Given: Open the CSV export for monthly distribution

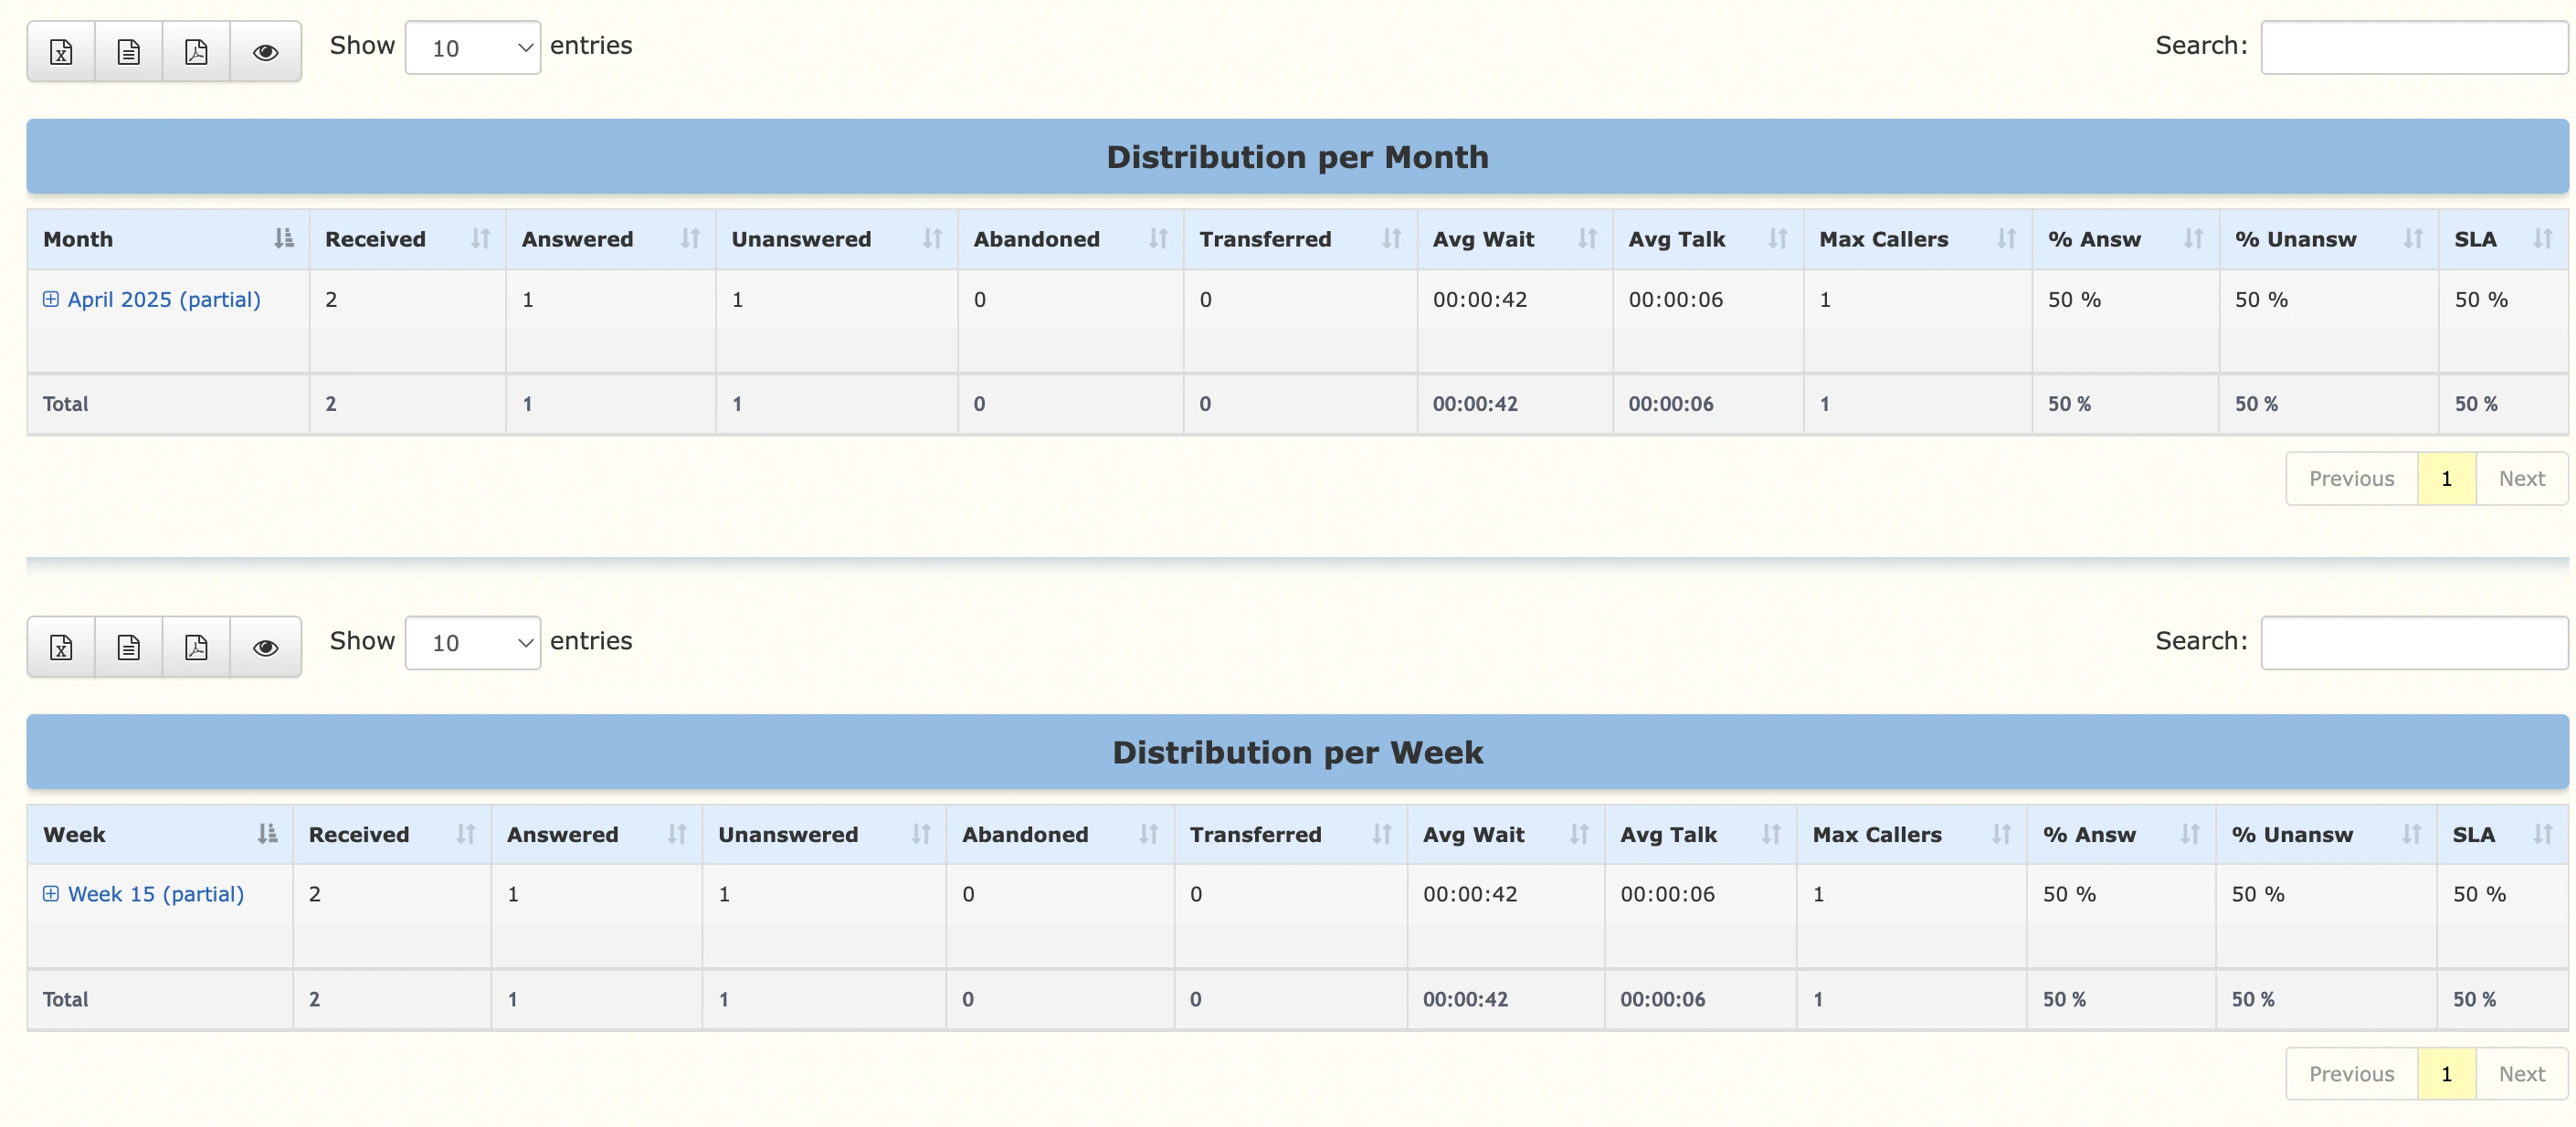Looking at the screenshot, I should 128,51.
